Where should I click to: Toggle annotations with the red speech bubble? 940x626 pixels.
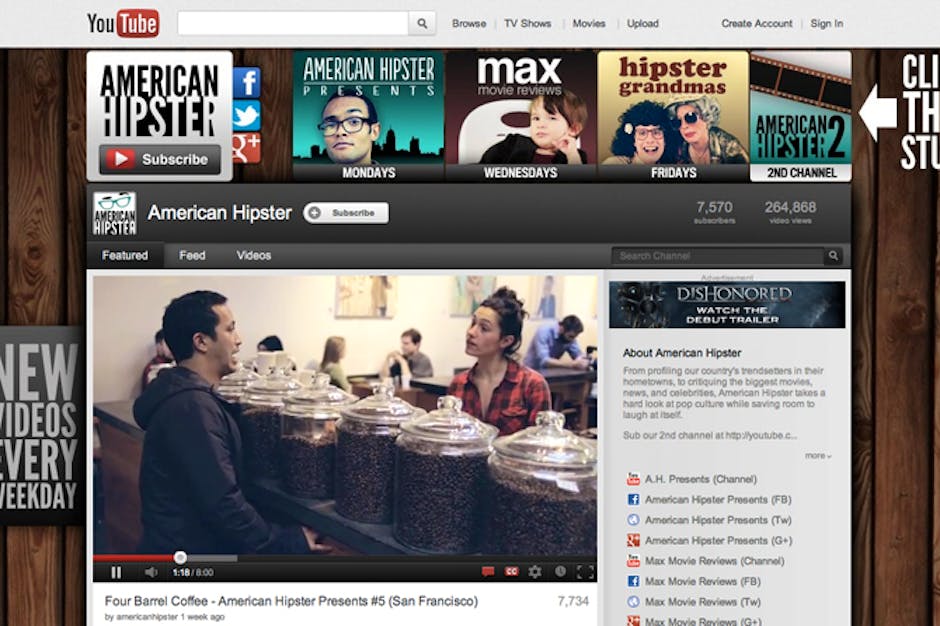click(488, 572)
